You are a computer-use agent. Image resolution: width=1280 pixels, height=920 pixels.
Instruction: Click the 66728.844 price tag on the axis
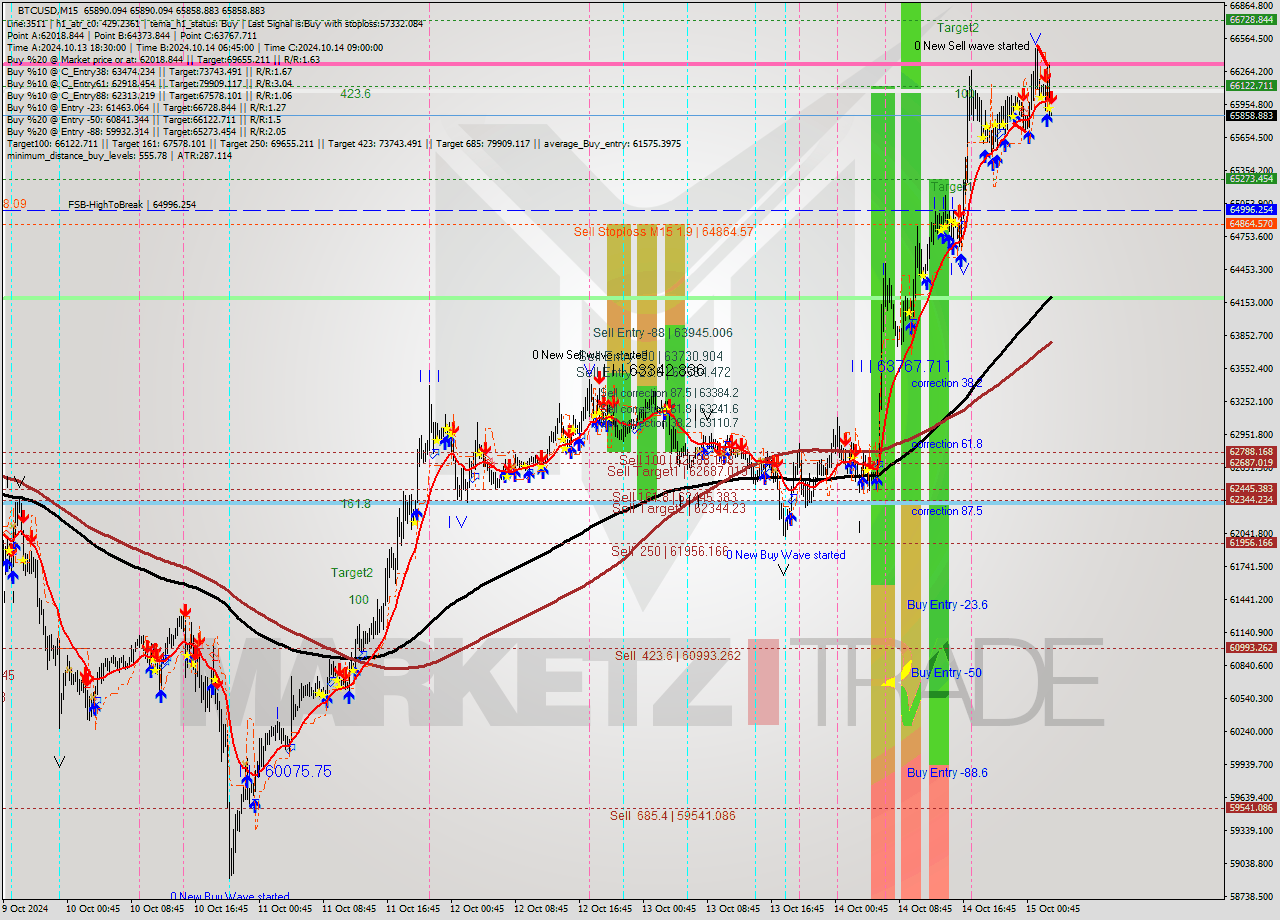[x=1250, y=19]
